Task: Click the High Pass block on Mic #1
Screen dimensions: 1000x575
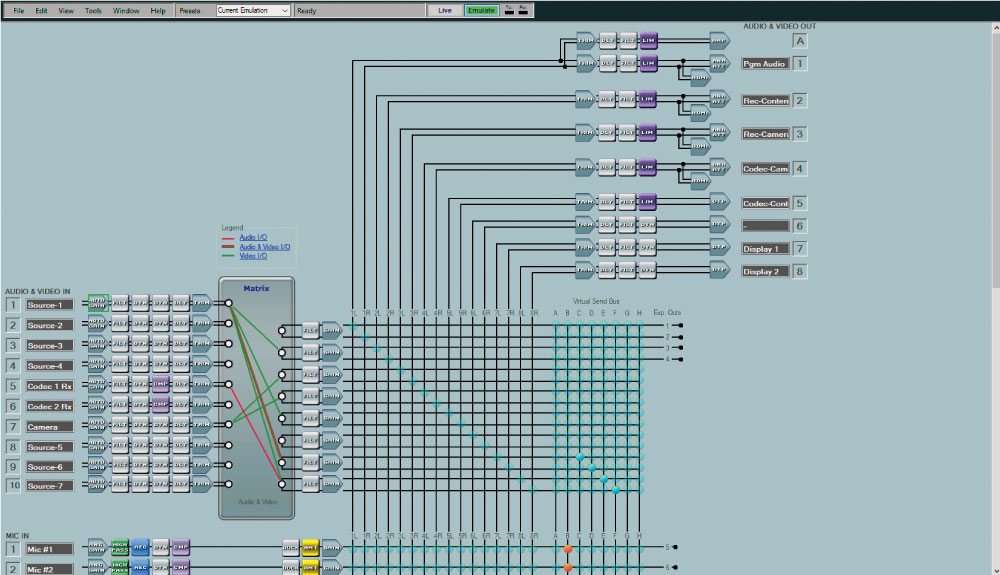Action: click(x=120, y=547)
